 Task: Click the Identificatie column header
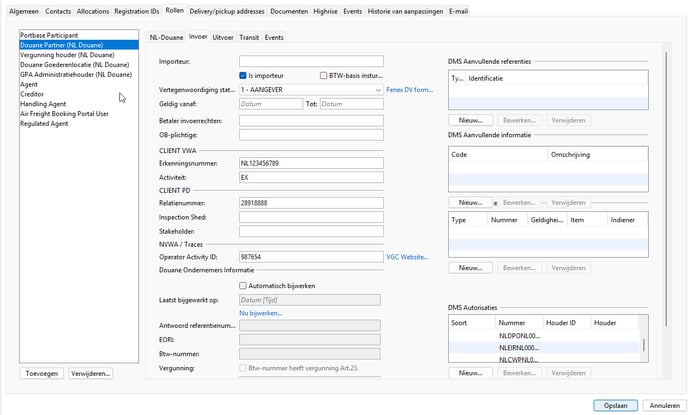(x=556, y=79)
